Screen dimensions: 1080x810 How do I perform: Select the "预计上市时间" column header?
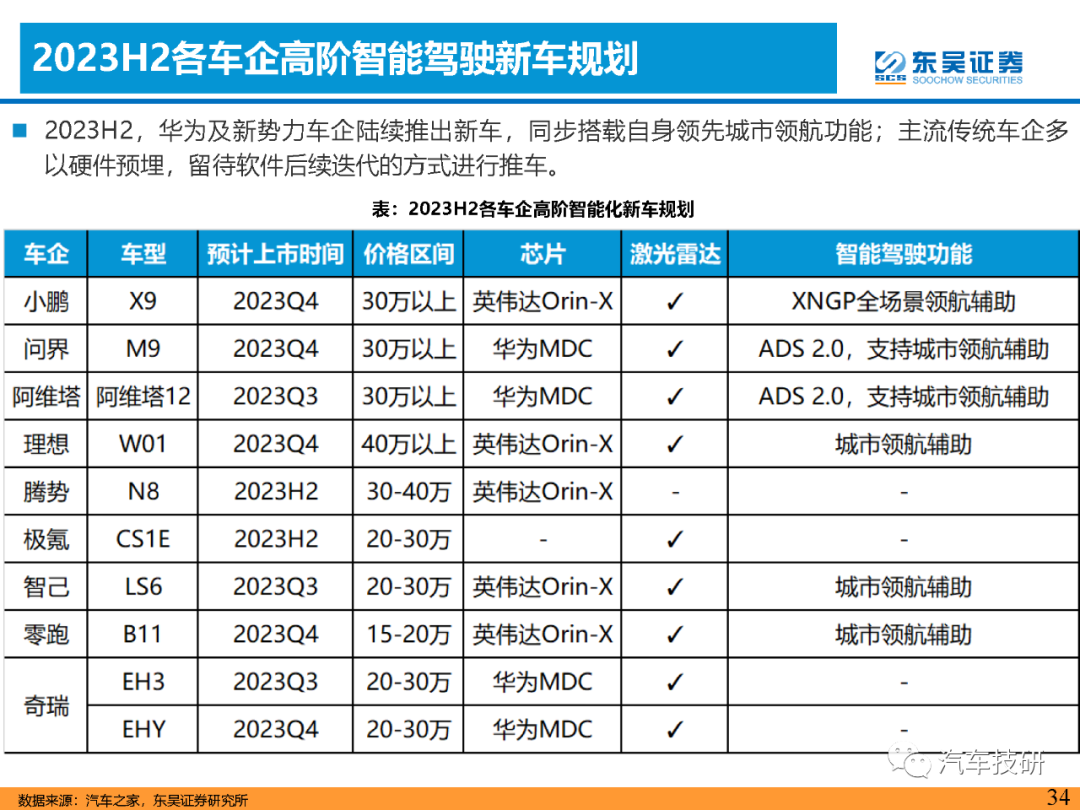(276, 254)
